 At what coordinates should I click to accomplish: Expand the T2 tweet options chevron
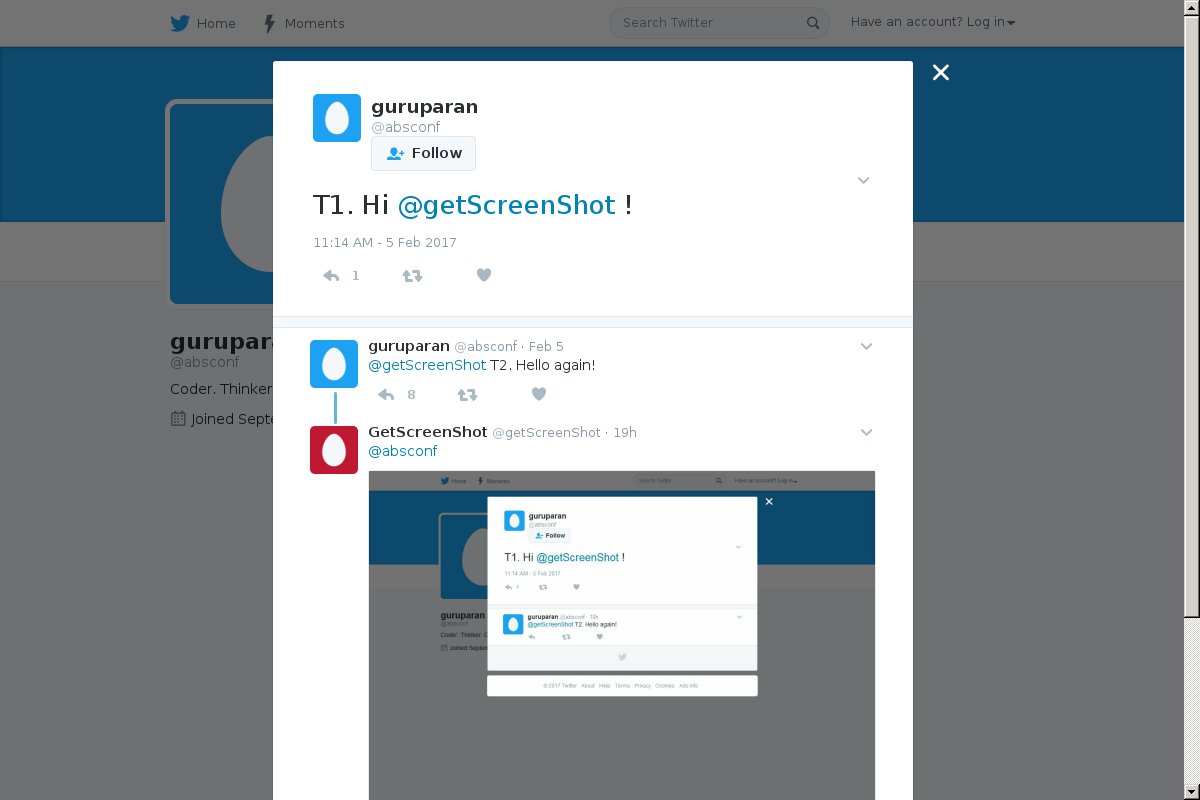(866, 346)
